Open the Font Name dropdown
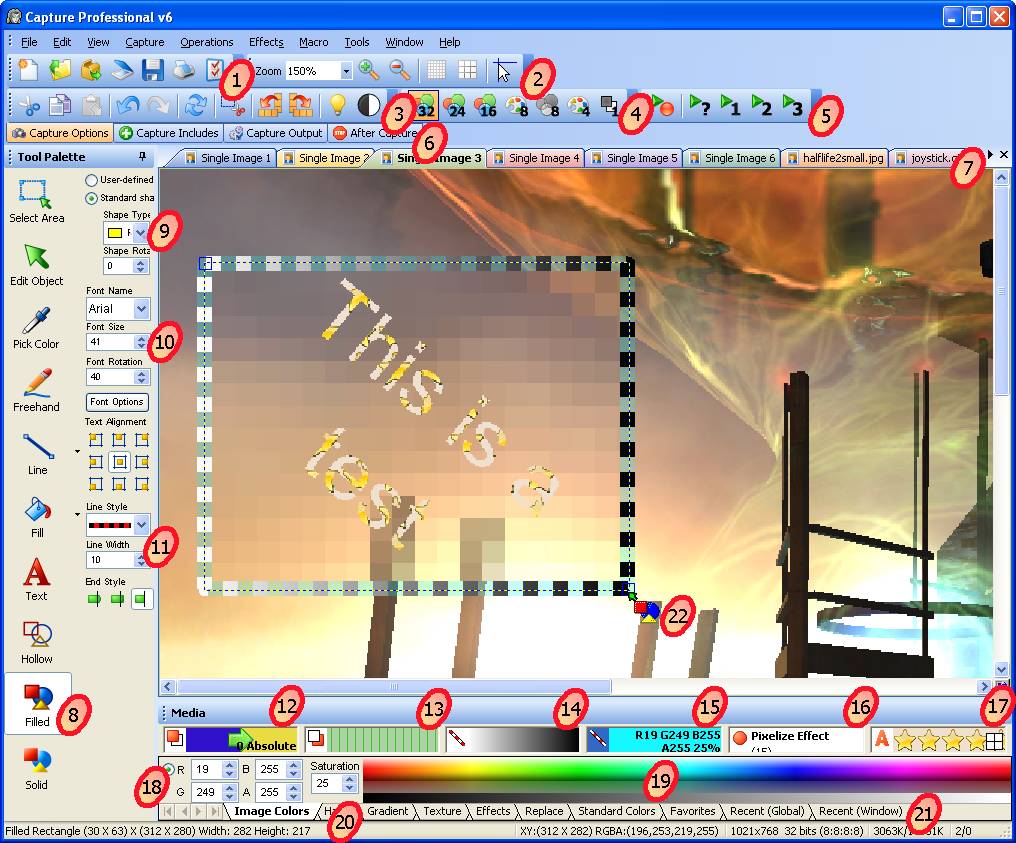Viewport: 1016px width, 843px height. [141, 308]
